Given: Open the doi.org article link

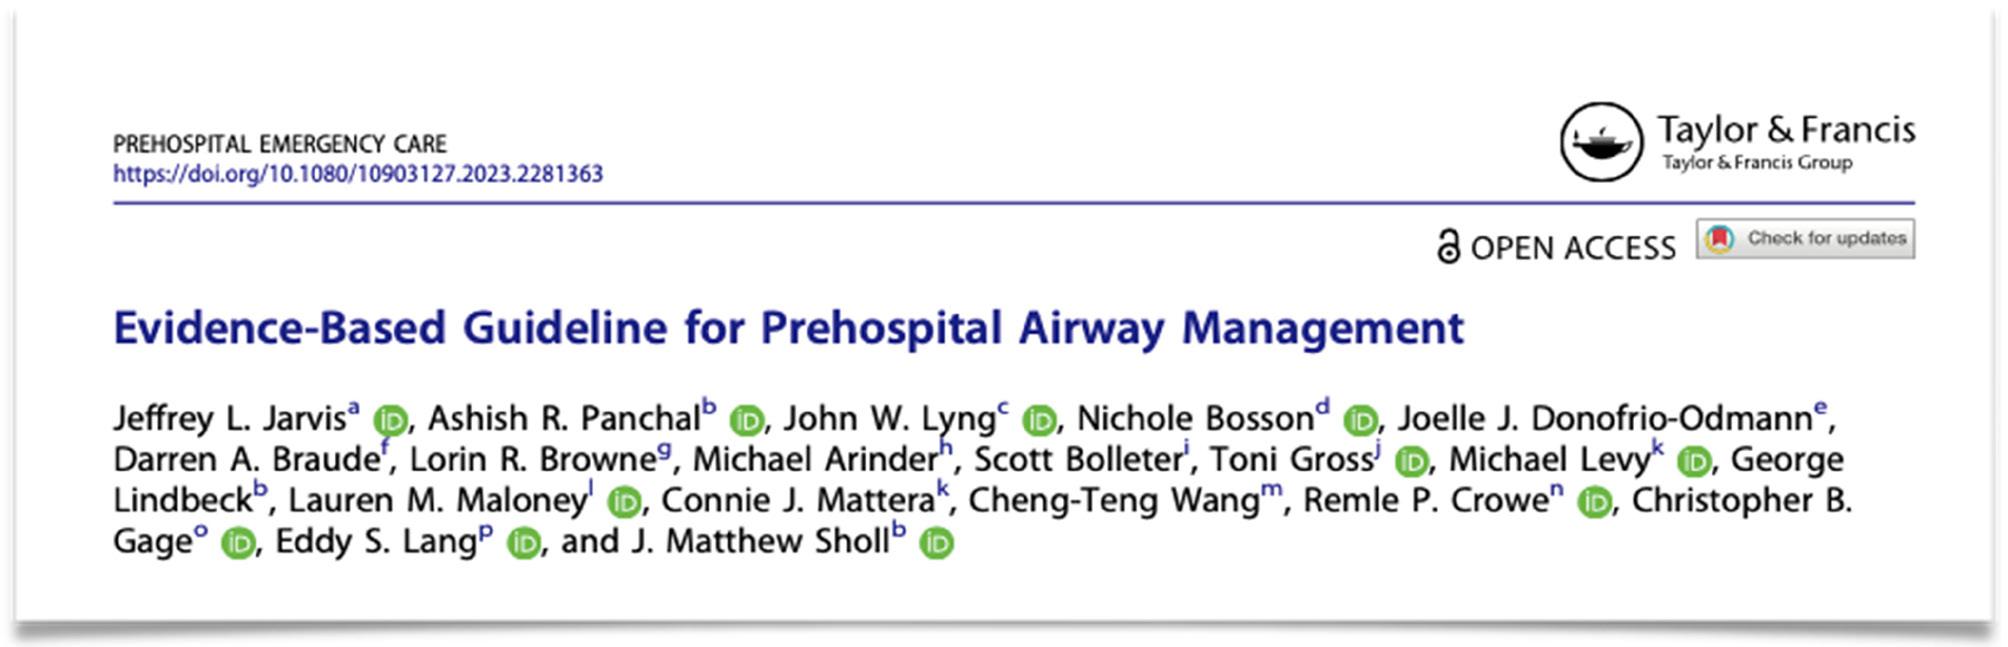Looking at the screenshot, I should pos(358,174).
